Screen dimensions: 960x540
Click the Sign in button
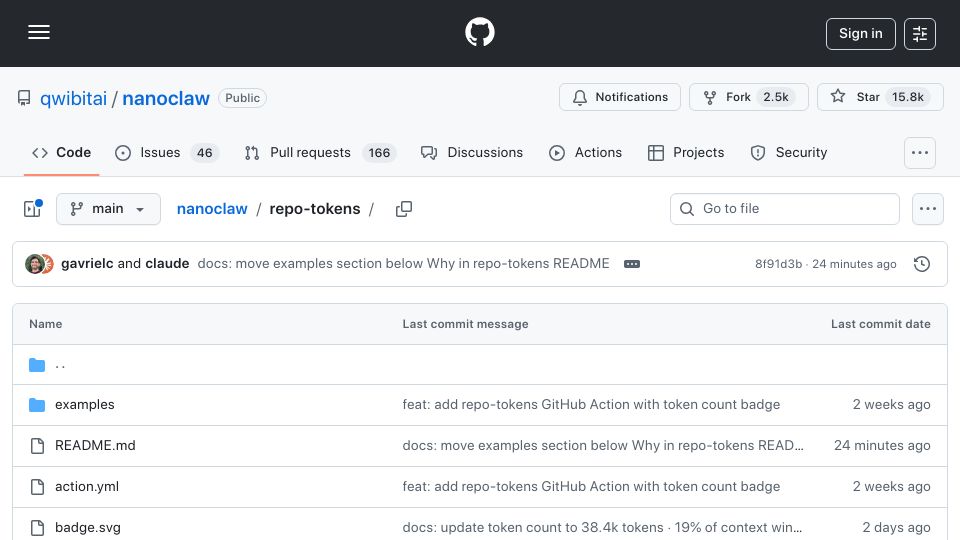[860, 34]
